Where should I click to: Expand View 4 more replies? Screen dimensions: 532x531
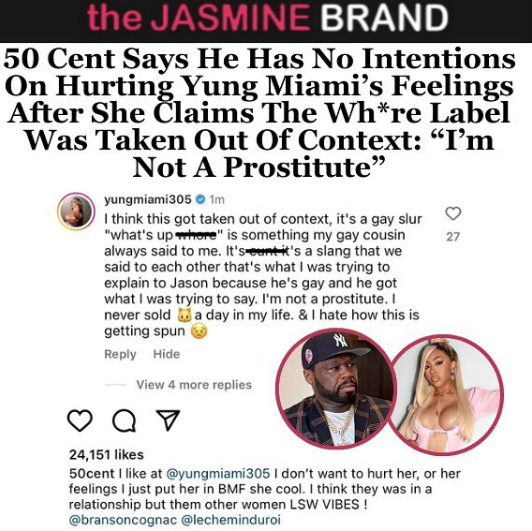coord(194,385)
